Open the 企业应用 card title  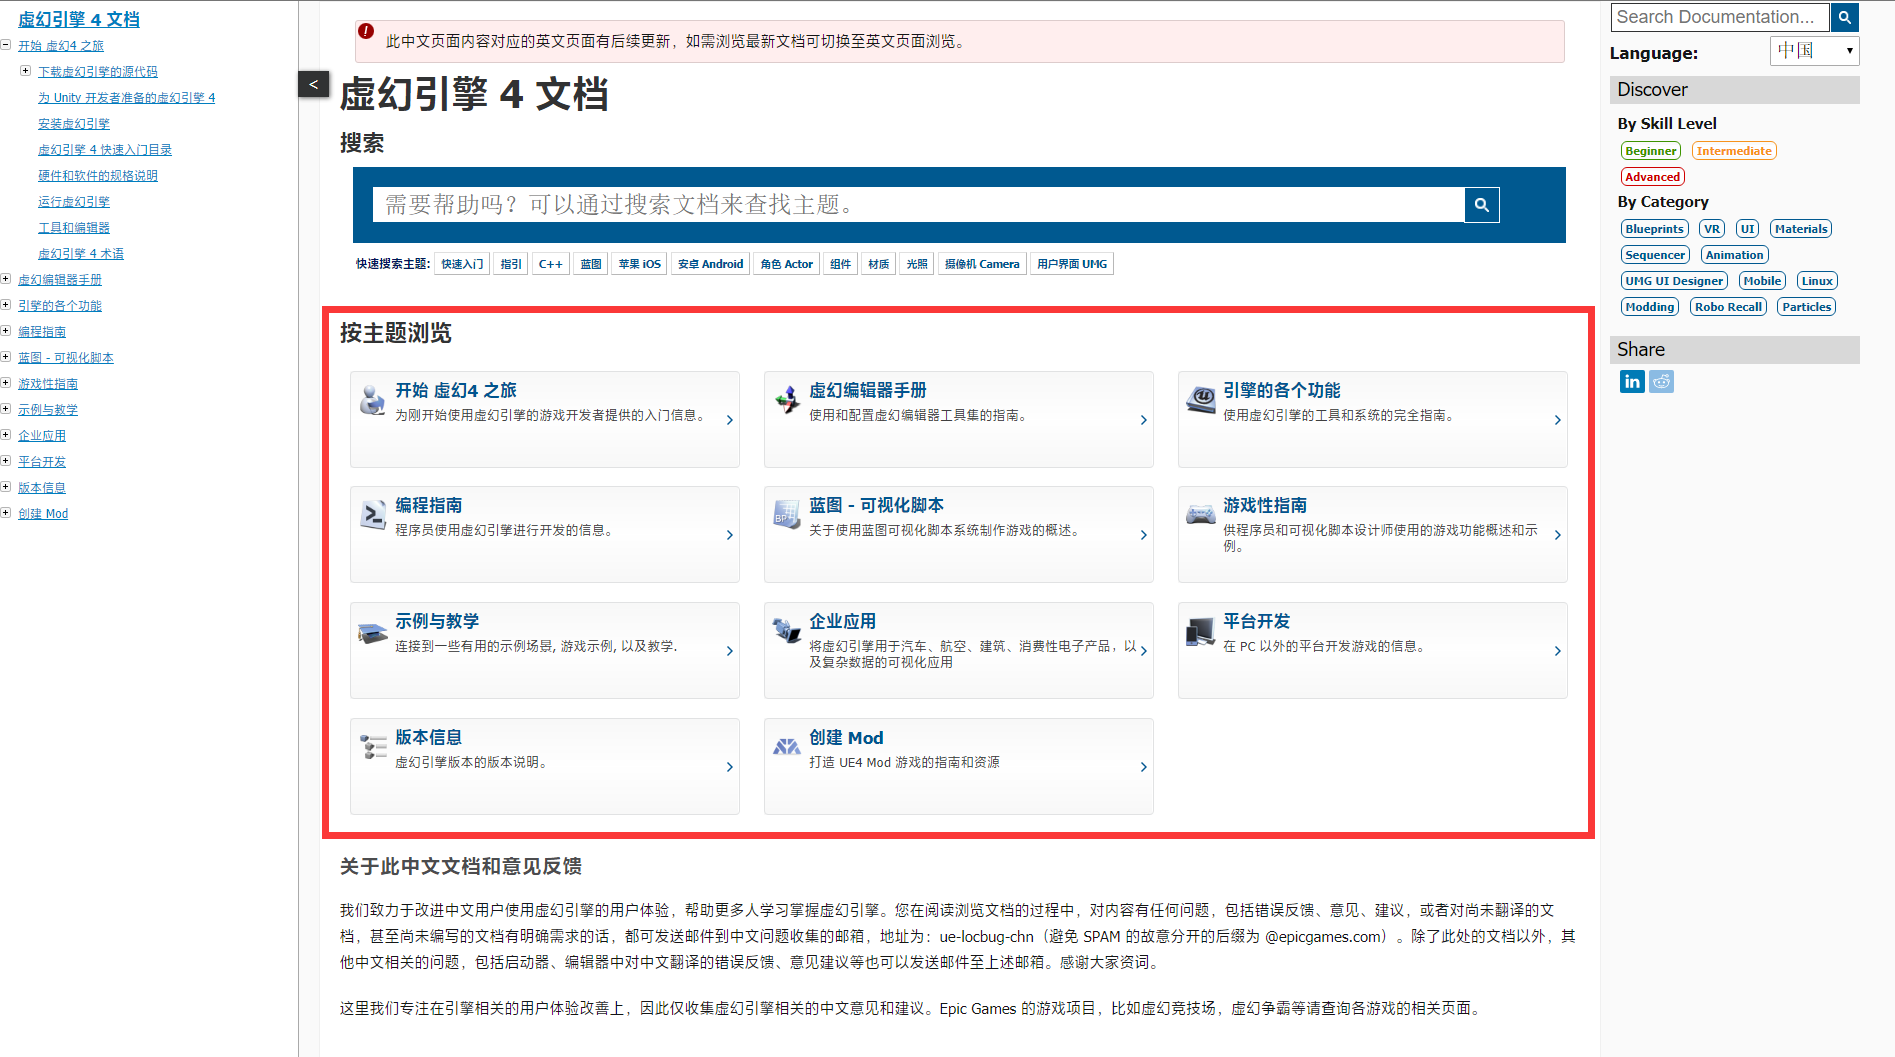coord(843,621)
